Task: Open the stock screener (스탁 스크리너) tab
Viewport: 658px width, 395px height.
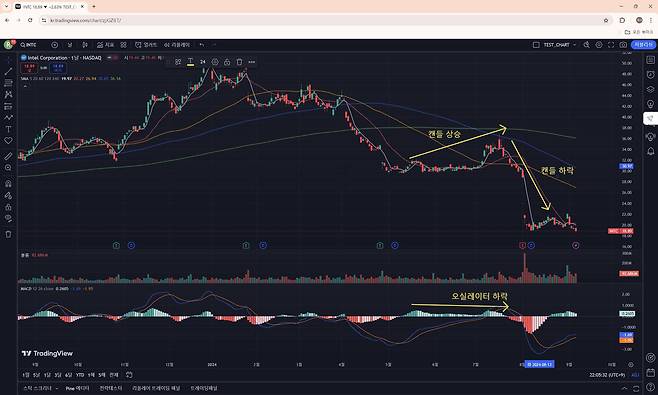Action: (x=37, y=388)
